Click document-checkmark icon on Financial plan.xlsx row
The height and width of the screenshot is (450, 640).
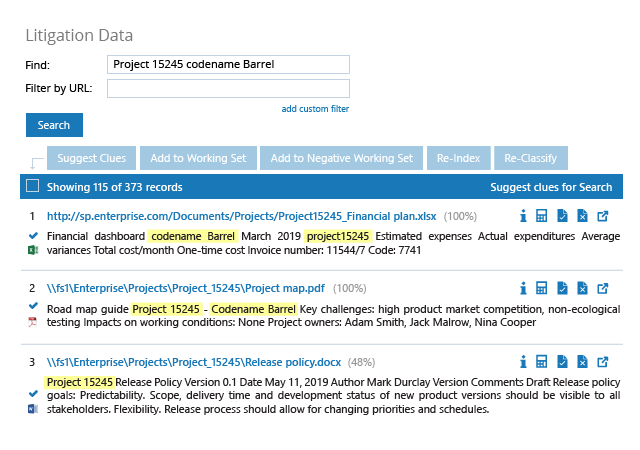click(x=562, y=216)
